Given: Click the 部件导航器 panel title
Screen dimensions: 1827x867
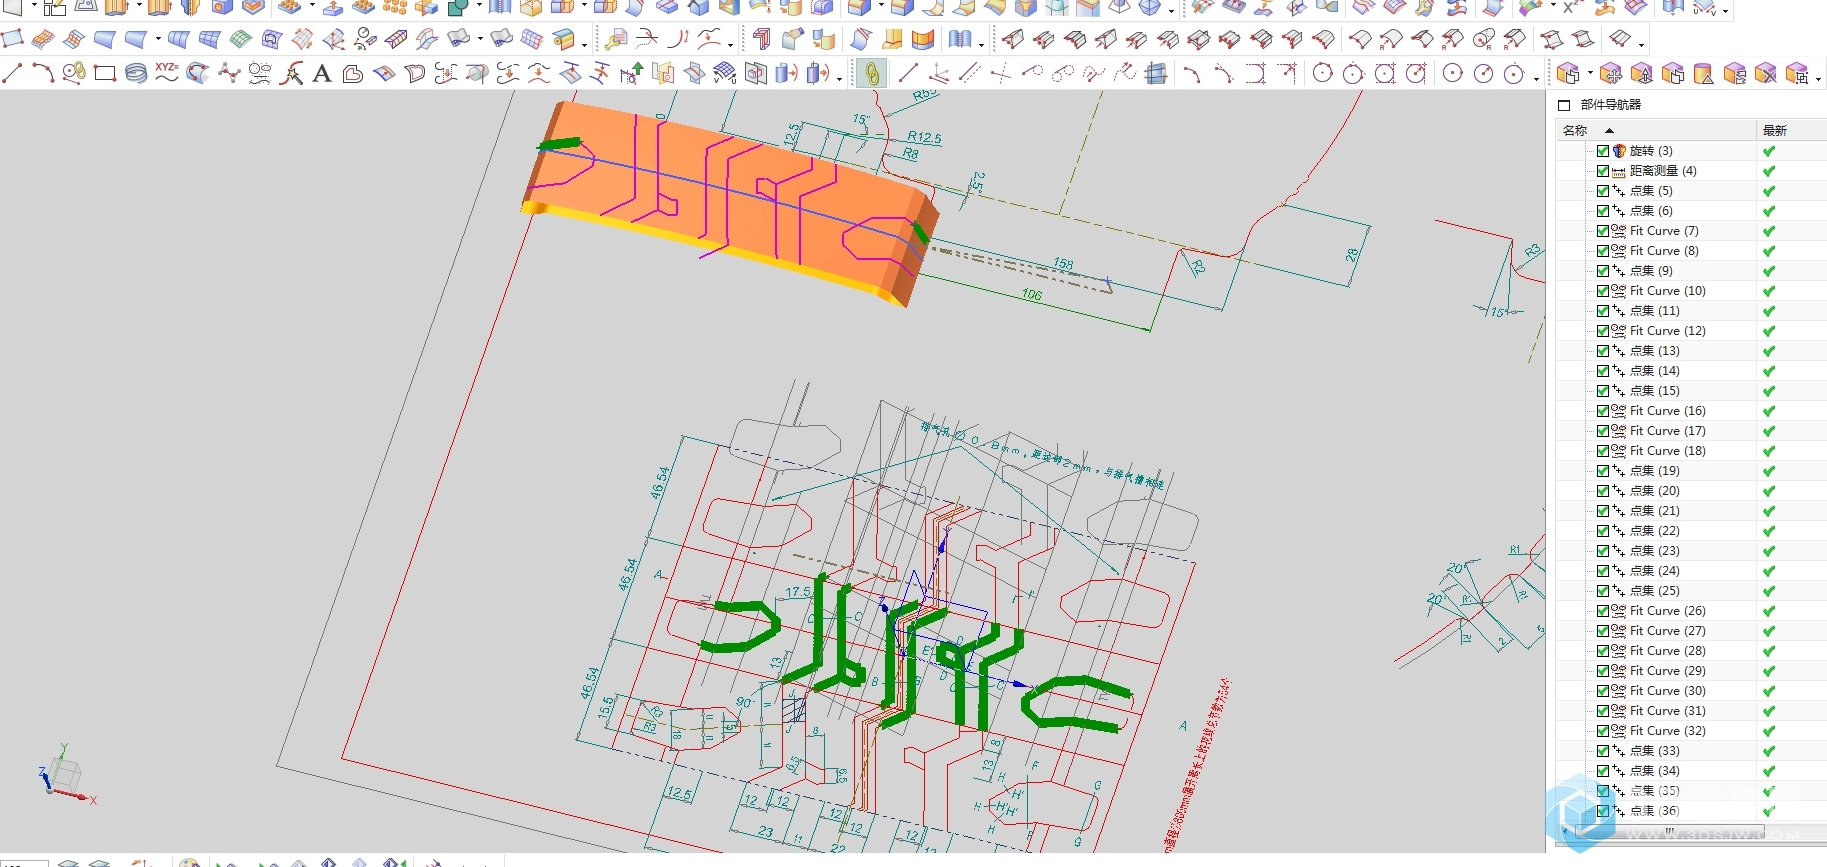Looking at the screenshot, I should (1610, 105).
